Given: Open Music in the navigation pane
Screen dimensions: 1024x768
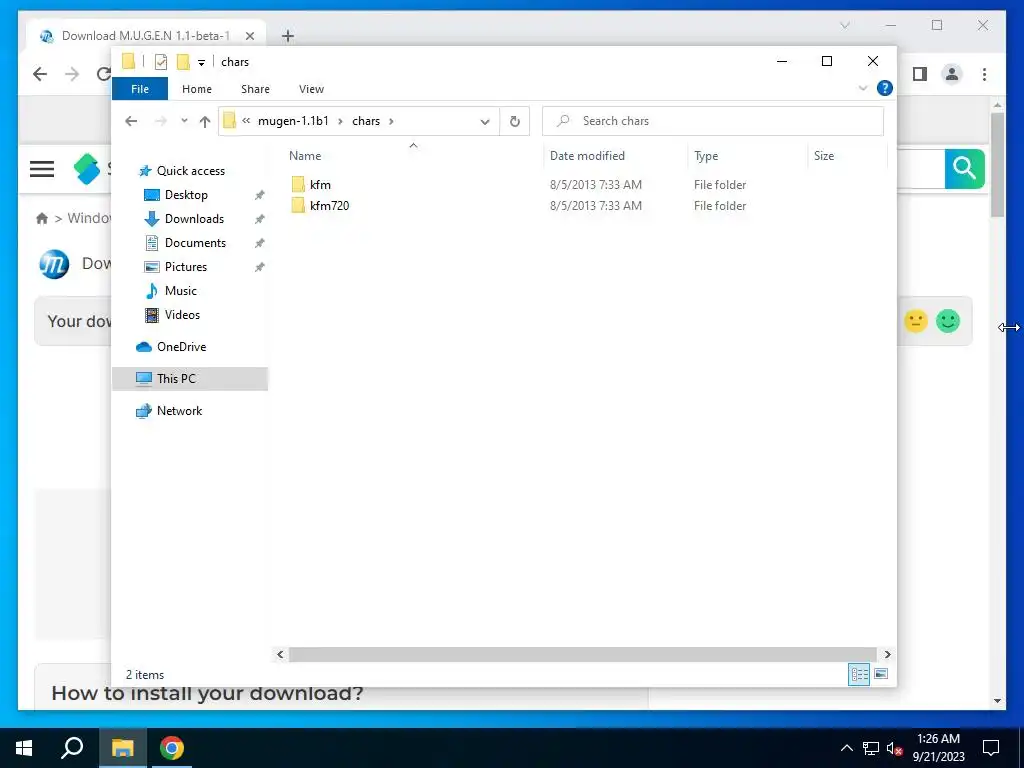Looking at the screenshot, I should point(180,291).
